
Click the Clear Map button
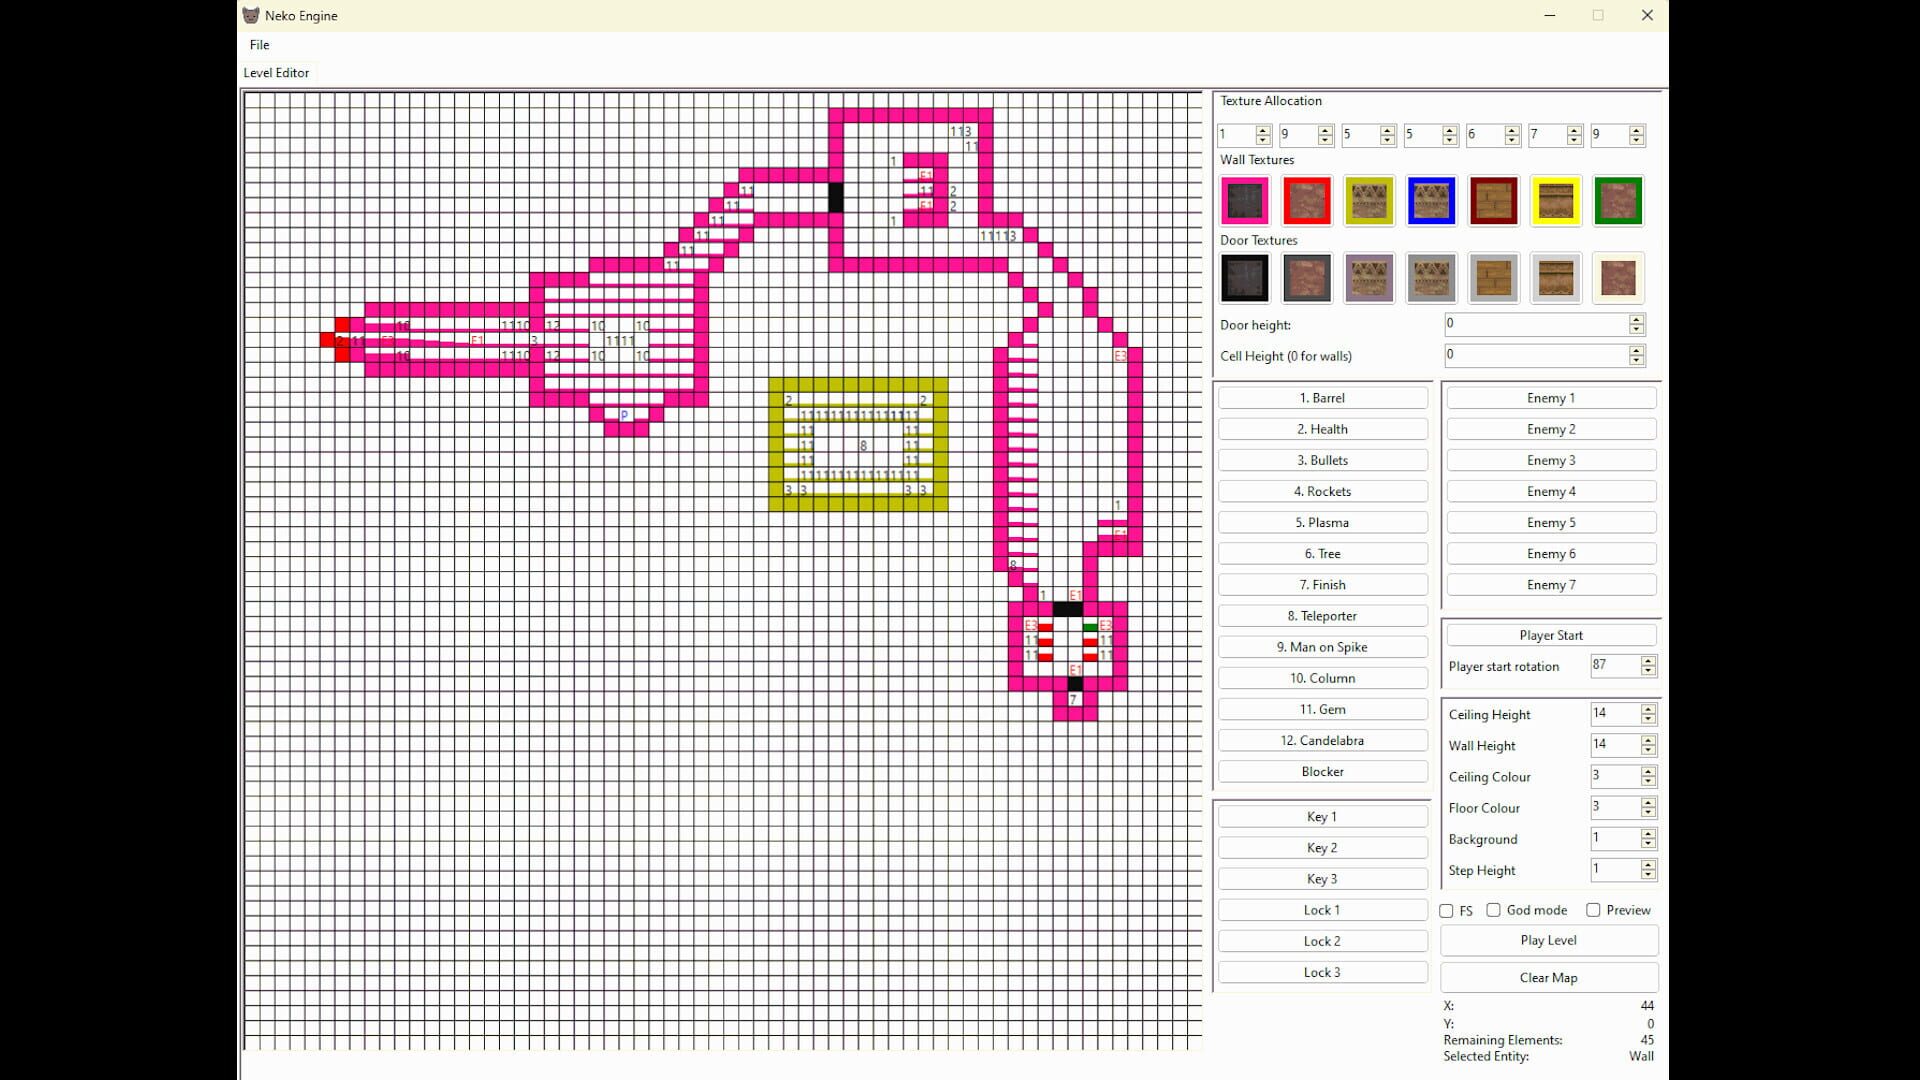coord(1548,977)
